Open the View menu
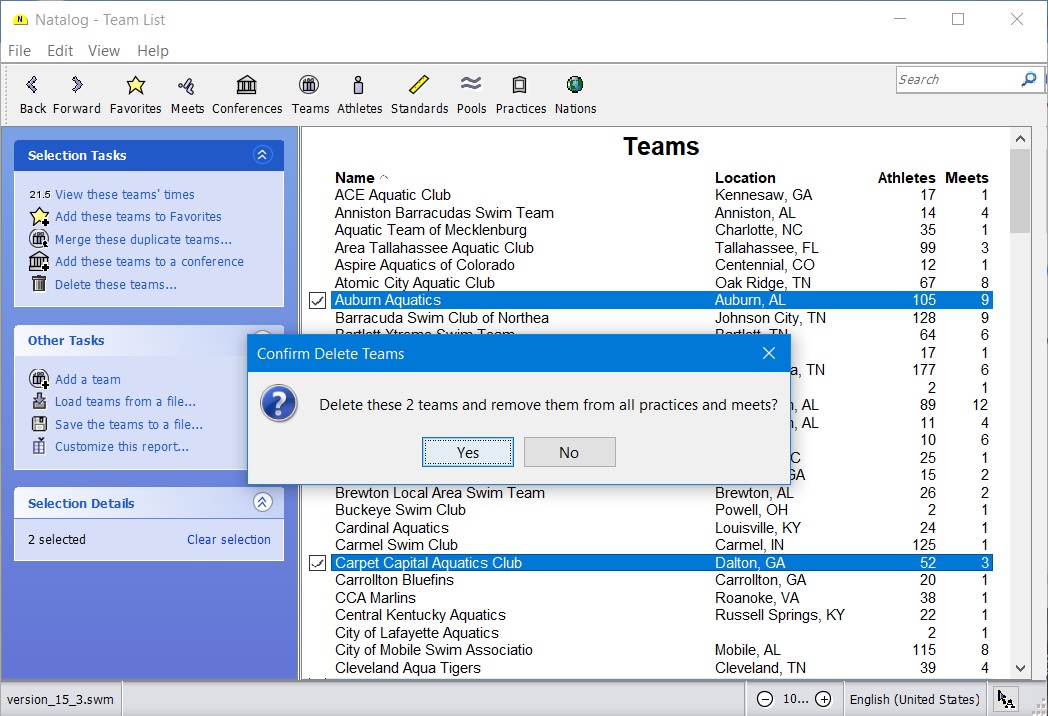The height and width of the screenshot is (716, 1048). pos(104,51)
